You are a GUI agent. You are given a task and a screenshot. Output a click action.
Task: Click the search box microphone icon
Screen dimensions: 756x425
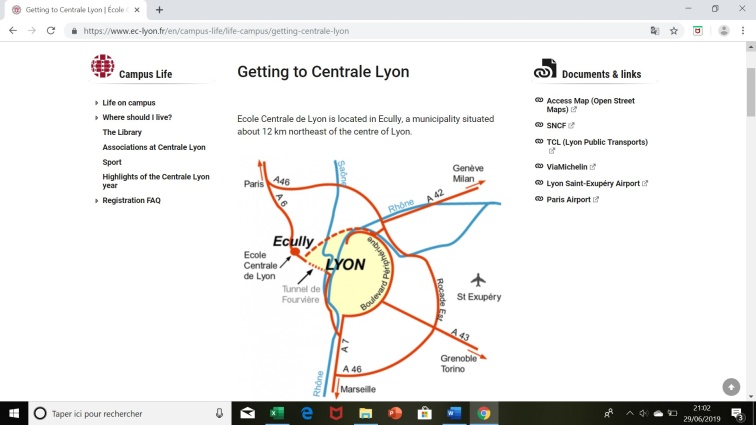pyautogui.click(x=219, y=413)
